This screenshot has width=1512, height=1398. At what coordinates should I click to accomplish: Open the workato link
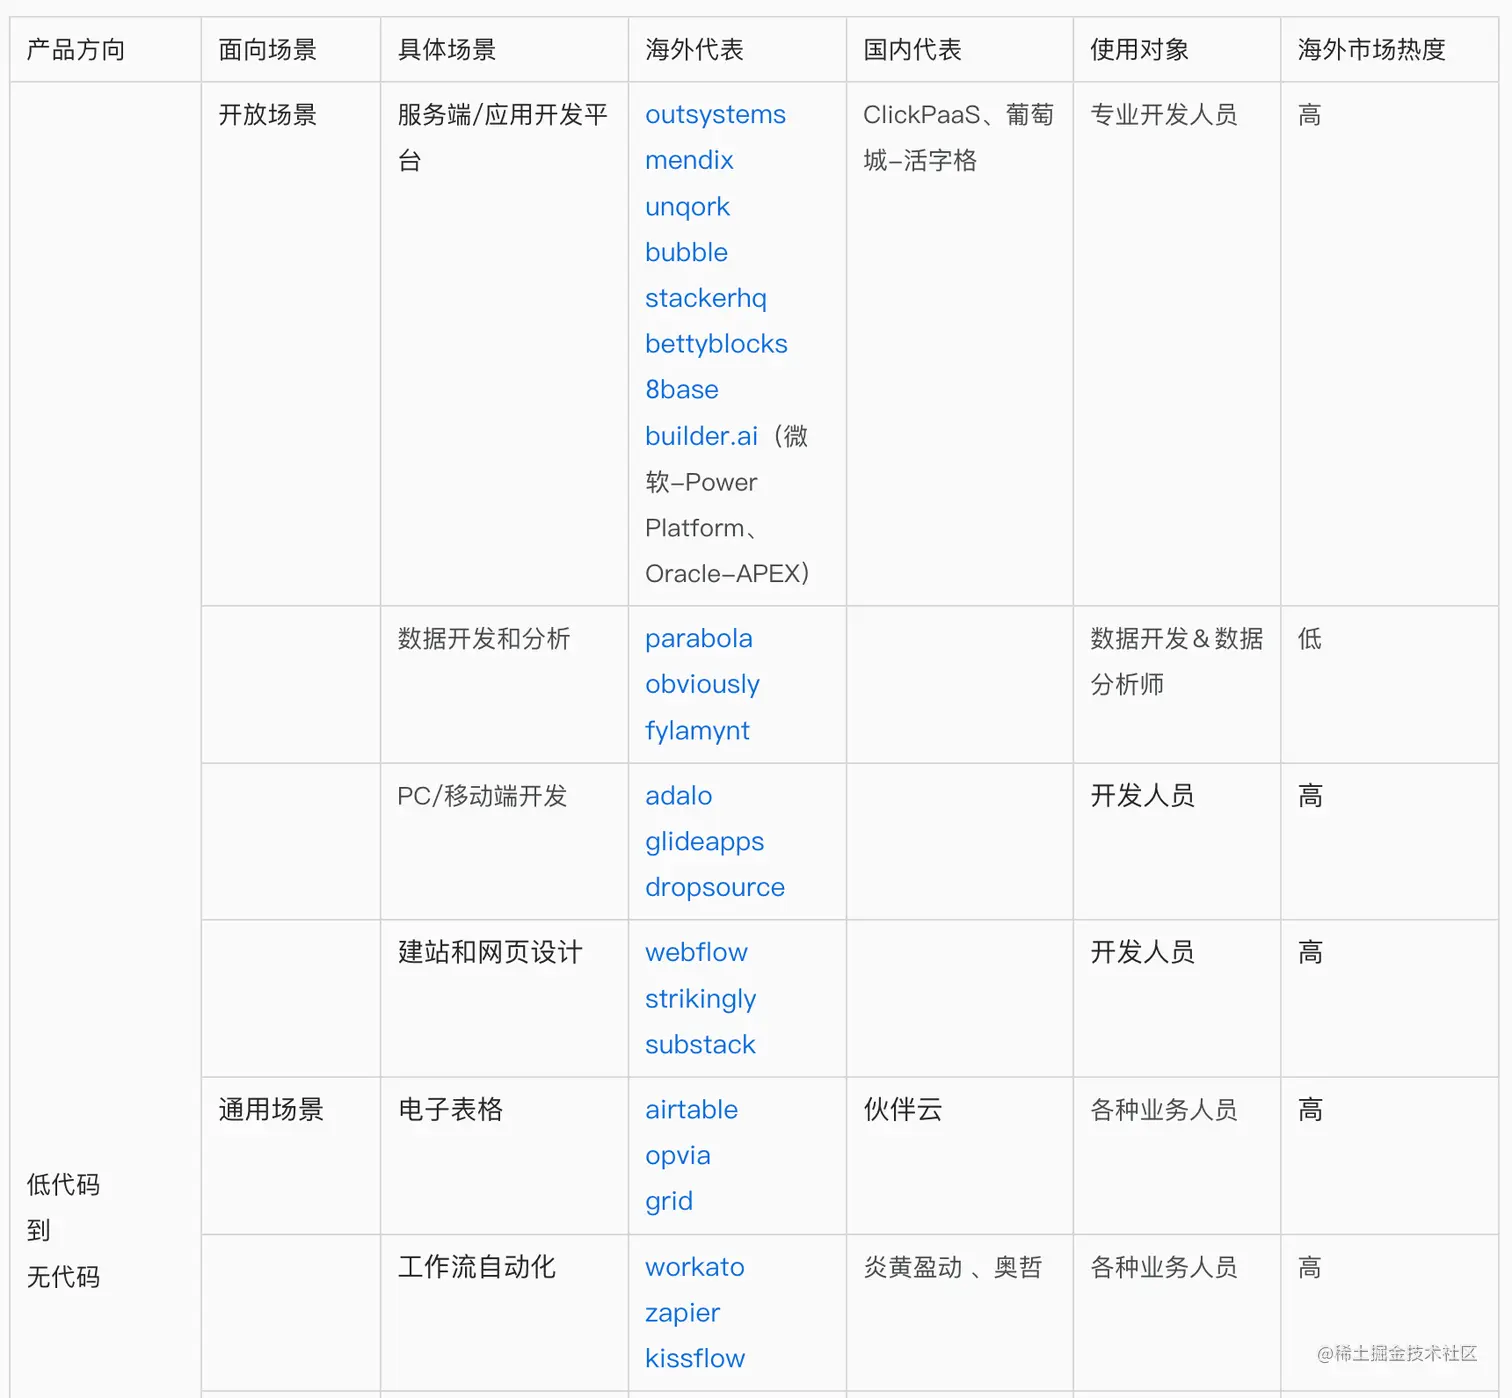point(694,1268)
